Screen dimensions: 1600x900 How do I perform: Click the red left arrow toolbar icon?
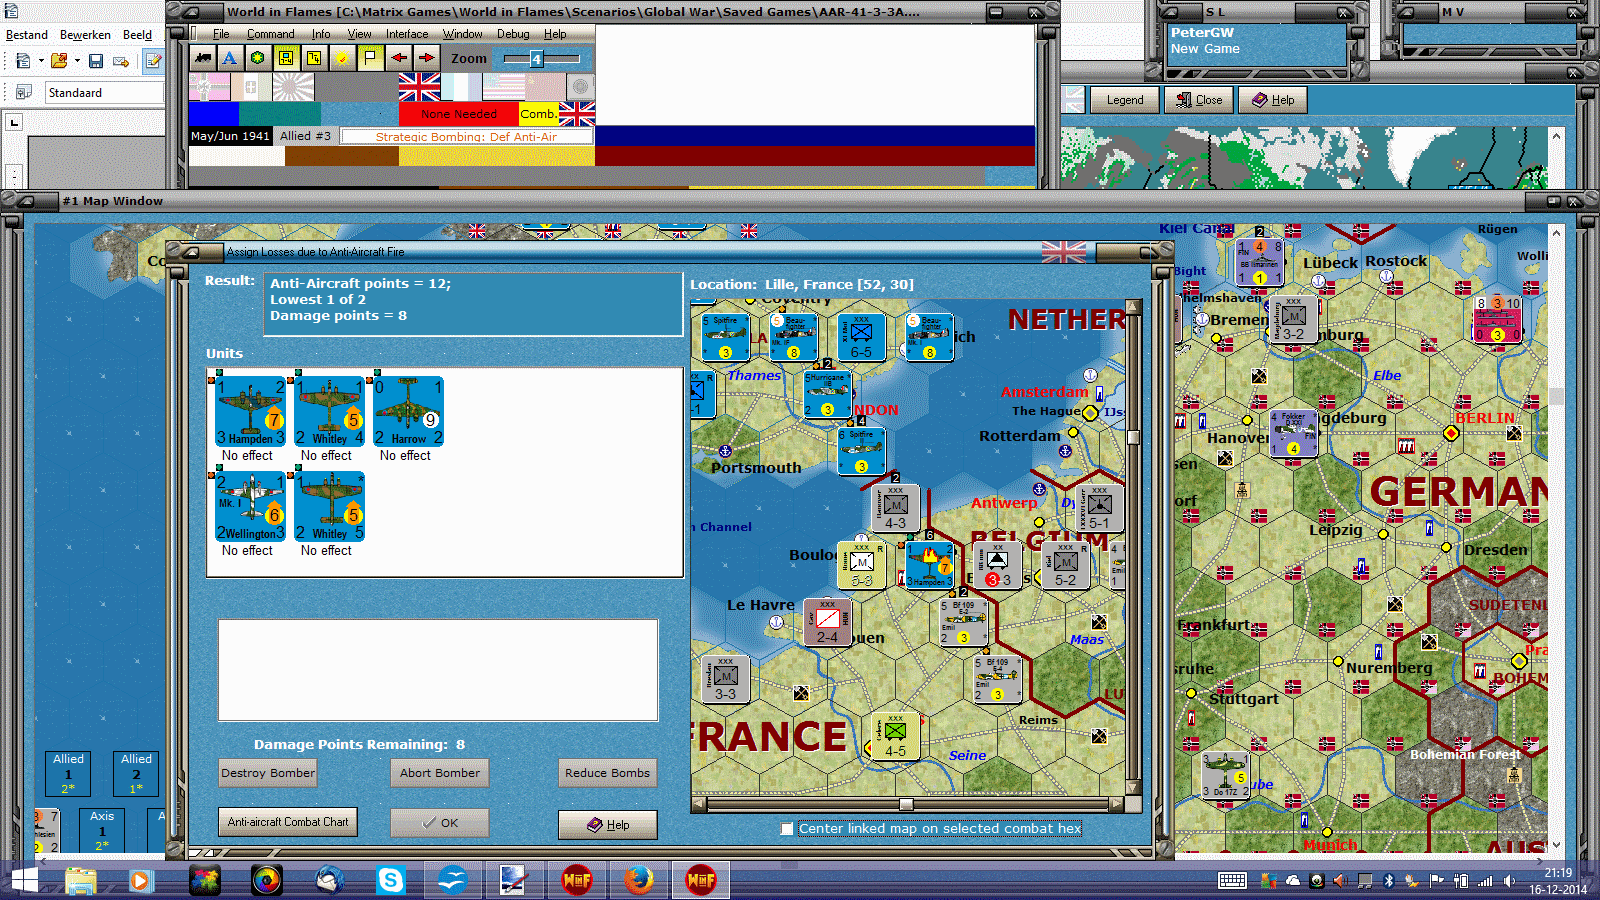(x=399, y=58)
